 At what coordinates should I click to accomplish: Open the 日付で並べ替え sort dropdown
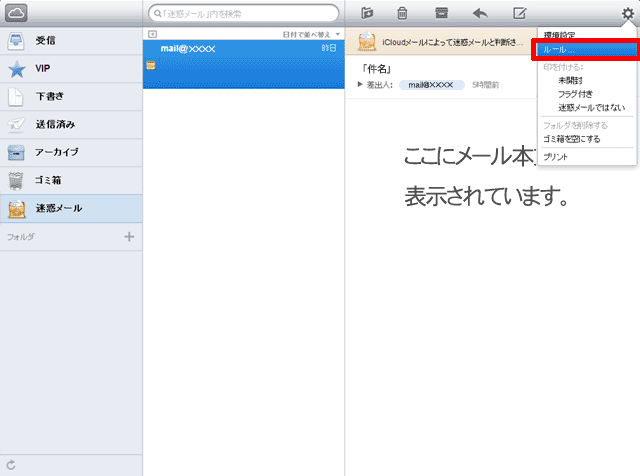pyautogui.click(x=309, y=34)
